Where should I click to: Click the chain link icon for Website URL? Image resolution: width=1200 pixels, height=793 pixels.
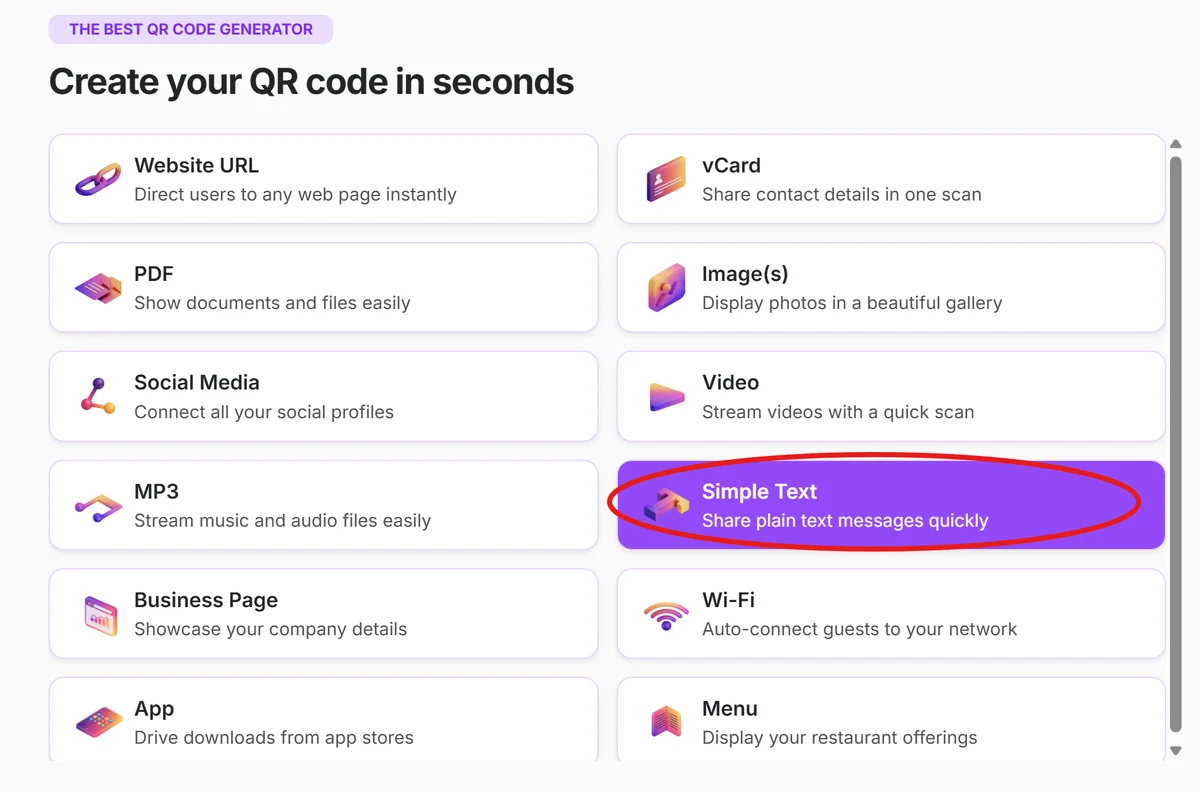click(98, 178)
